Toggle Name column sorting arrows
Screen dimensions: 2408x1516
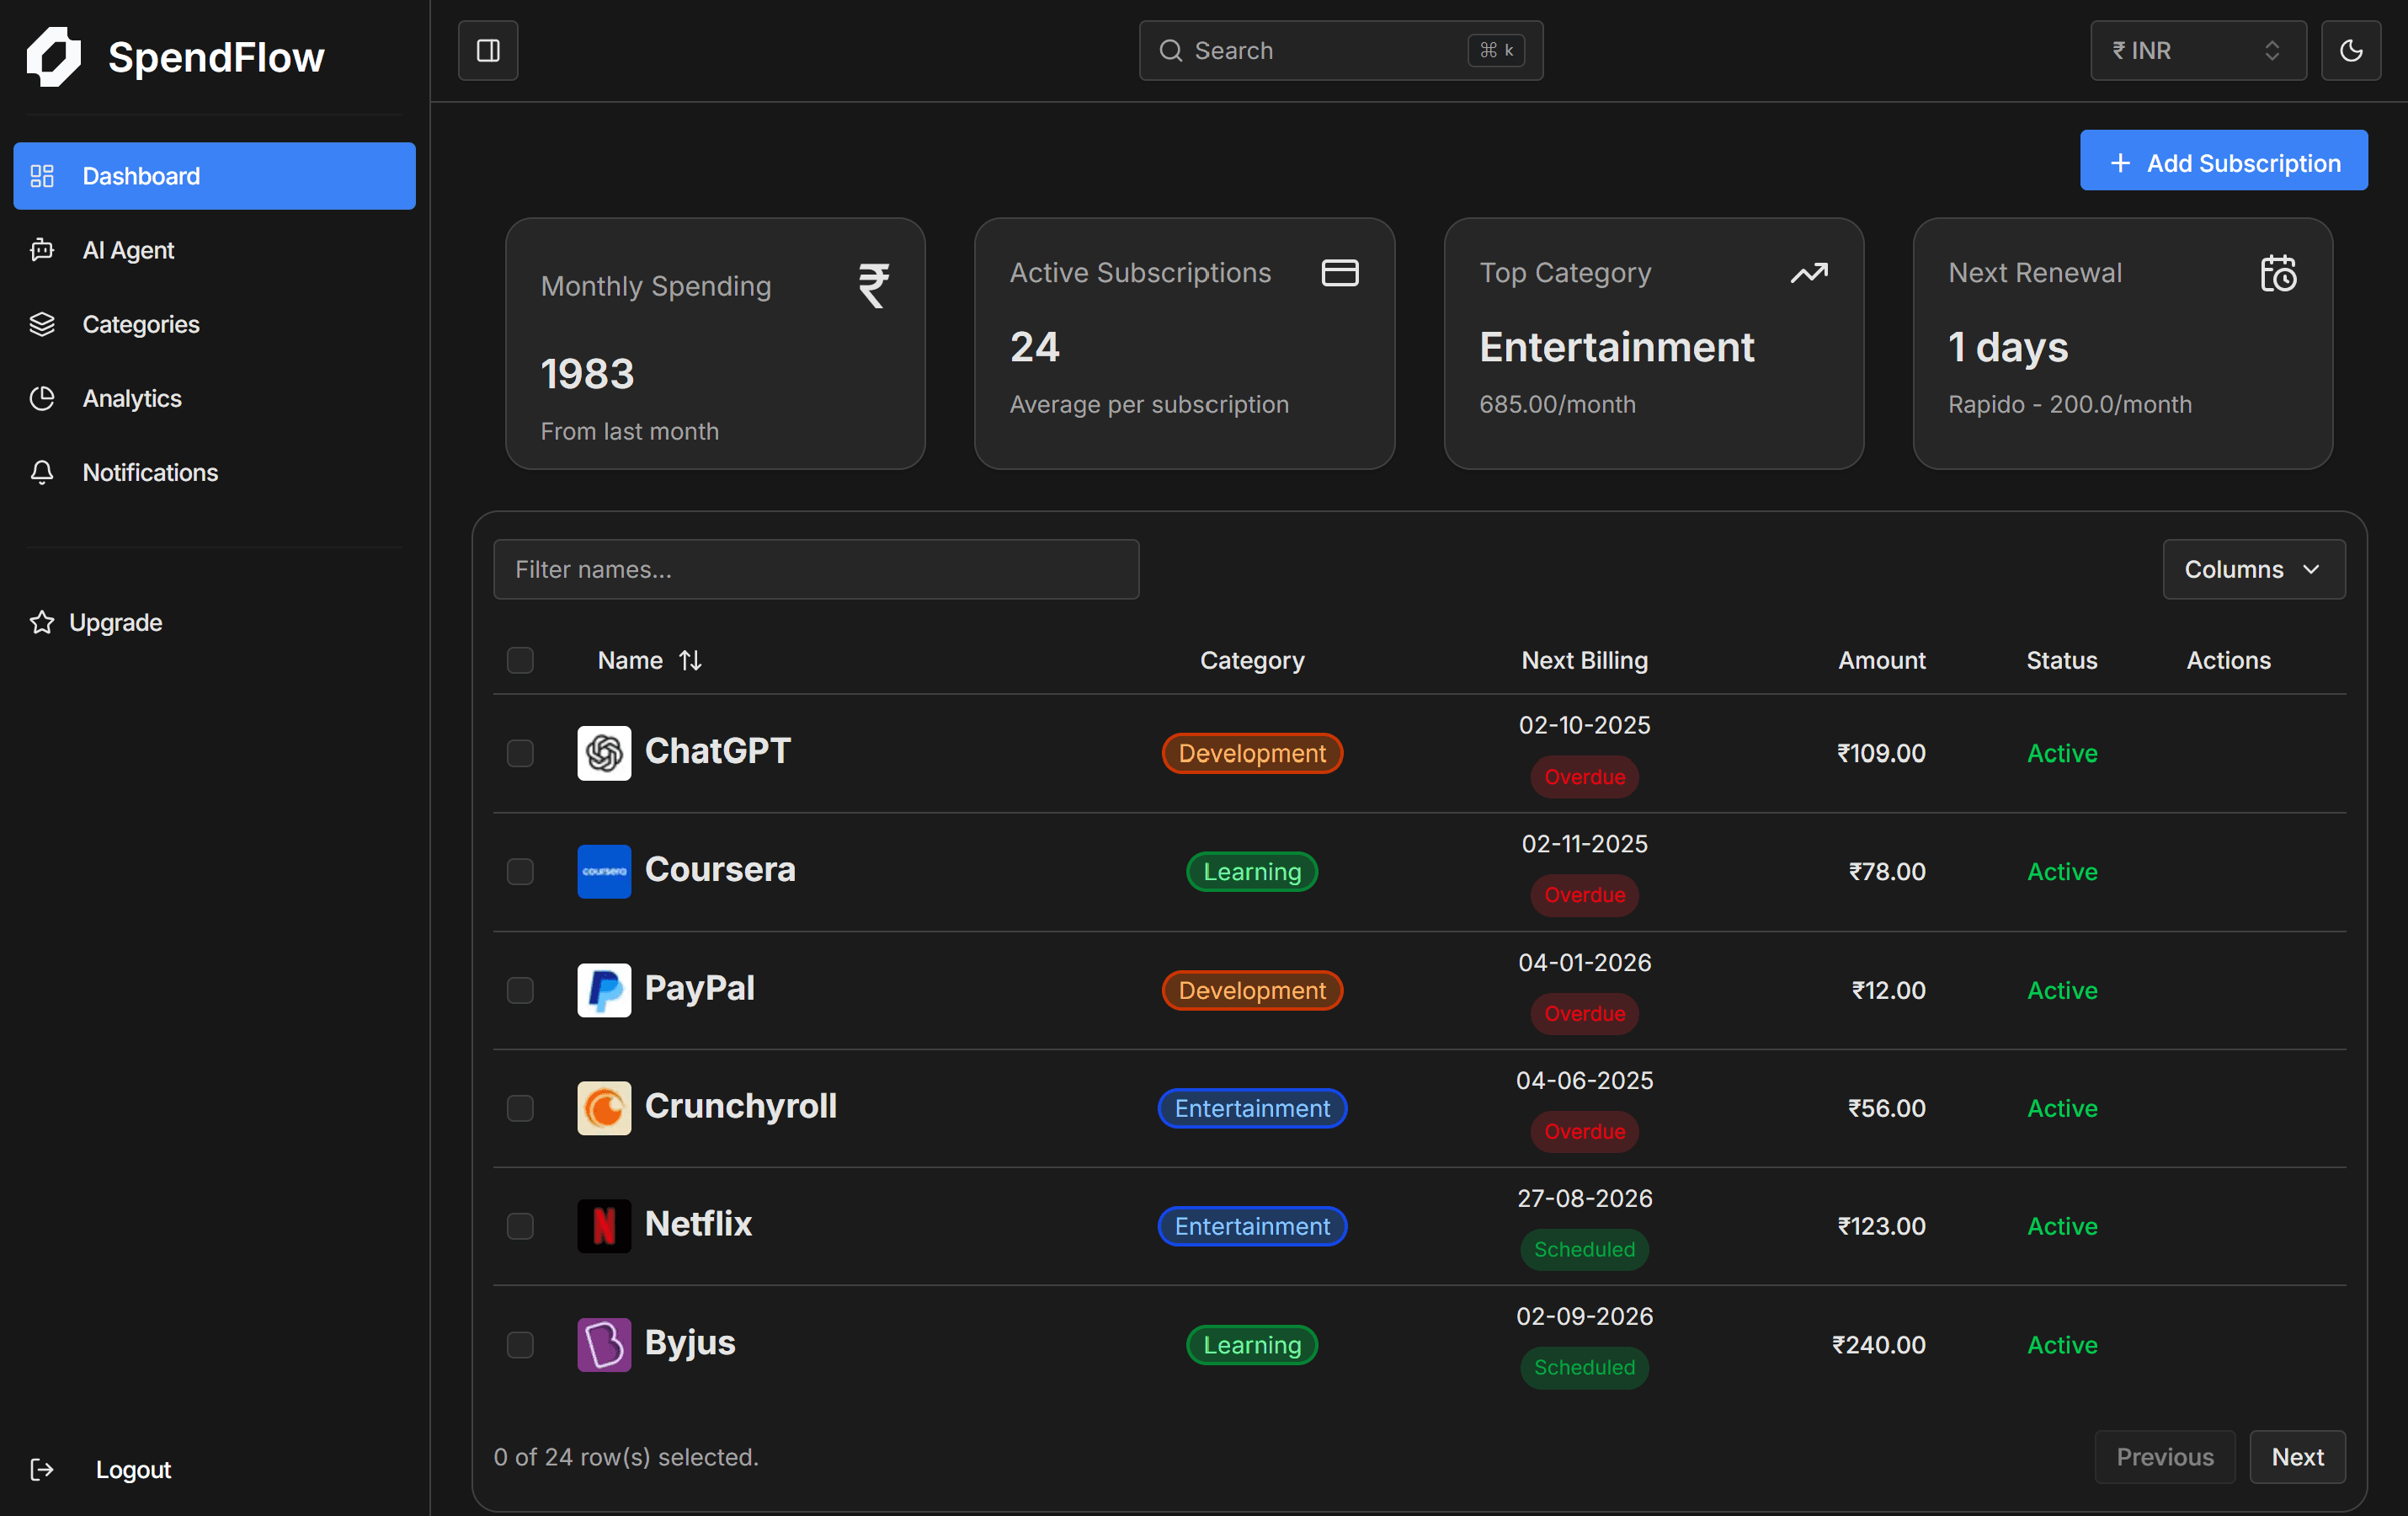691,660
